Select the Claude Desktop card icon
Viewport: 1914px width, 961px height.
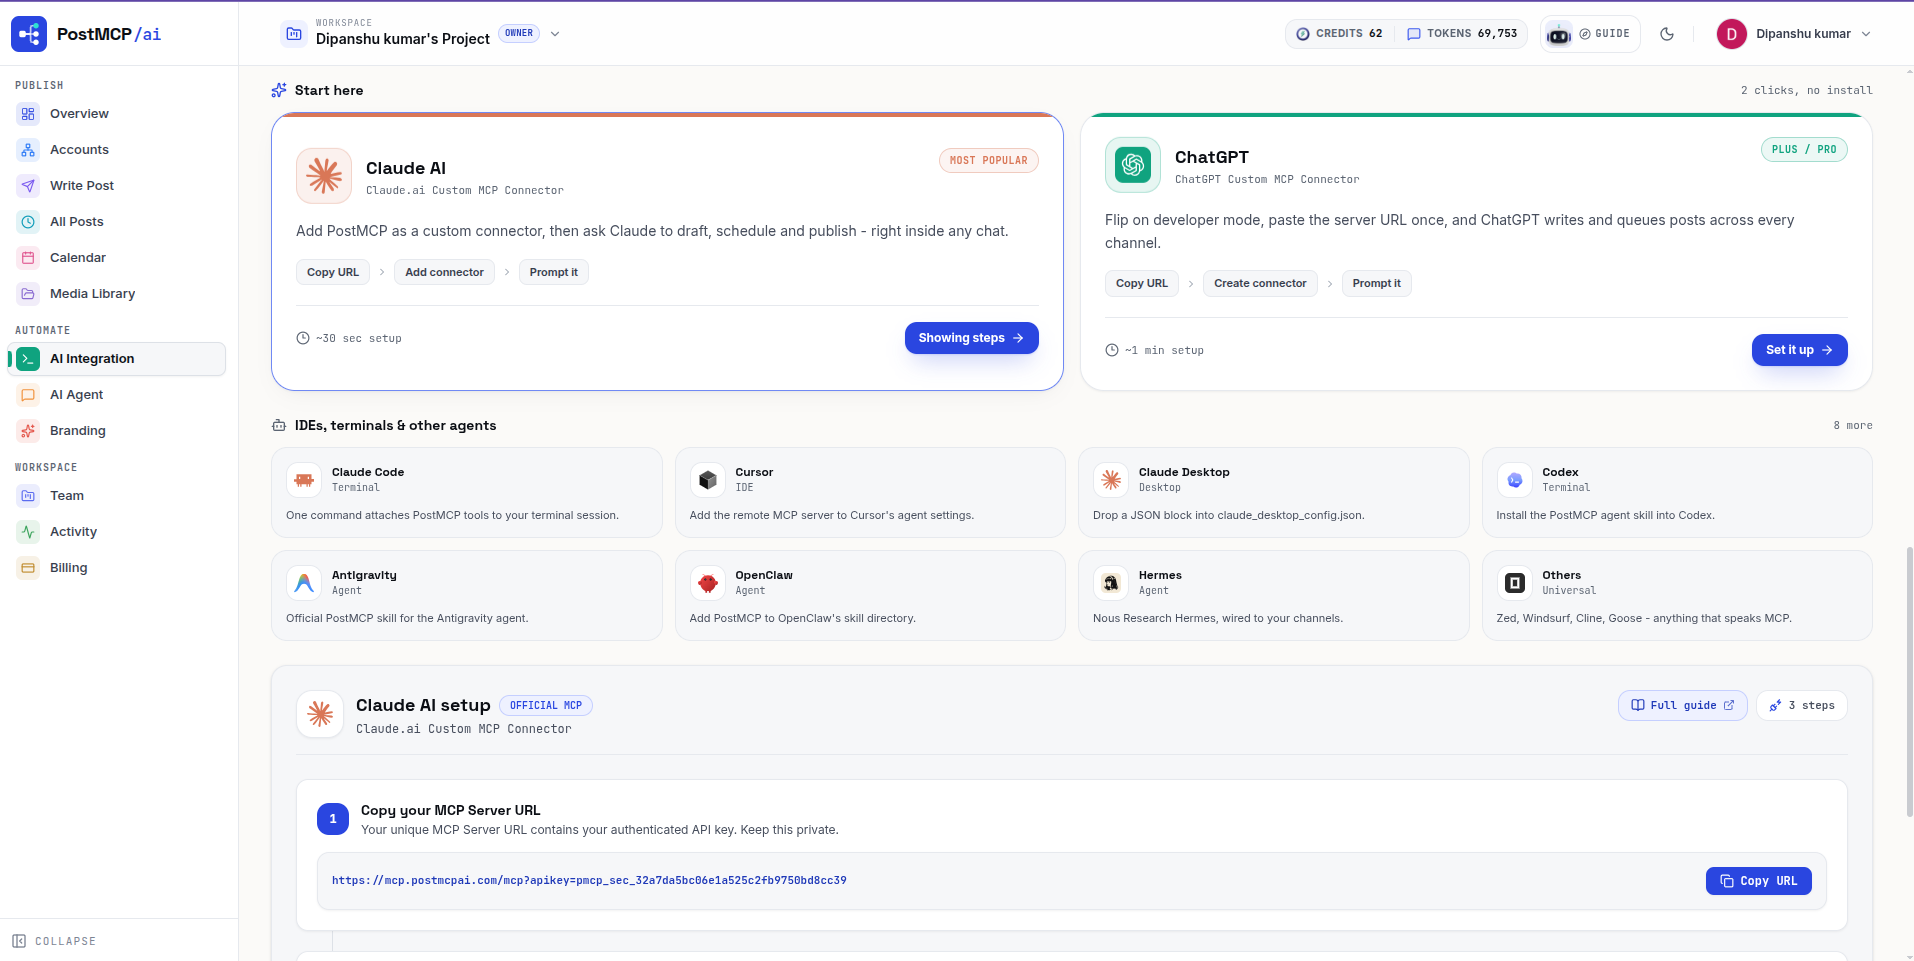coord(1111,480)
